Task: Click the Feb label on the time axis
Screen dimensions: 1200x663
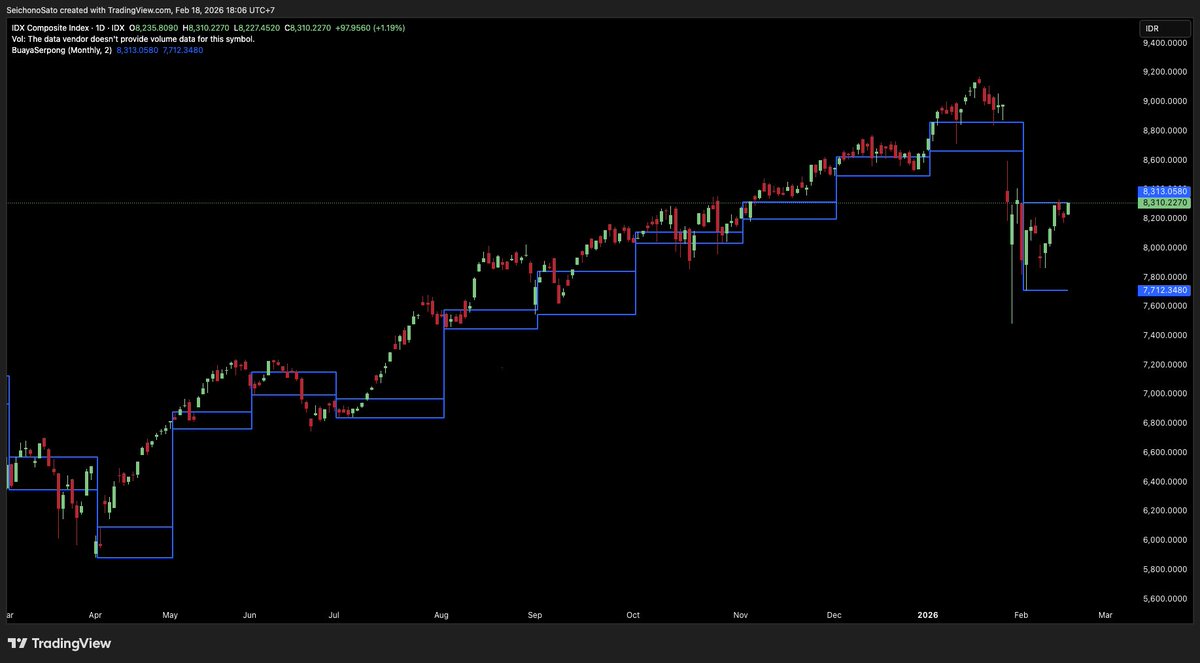Action: tap(1021, 616)
